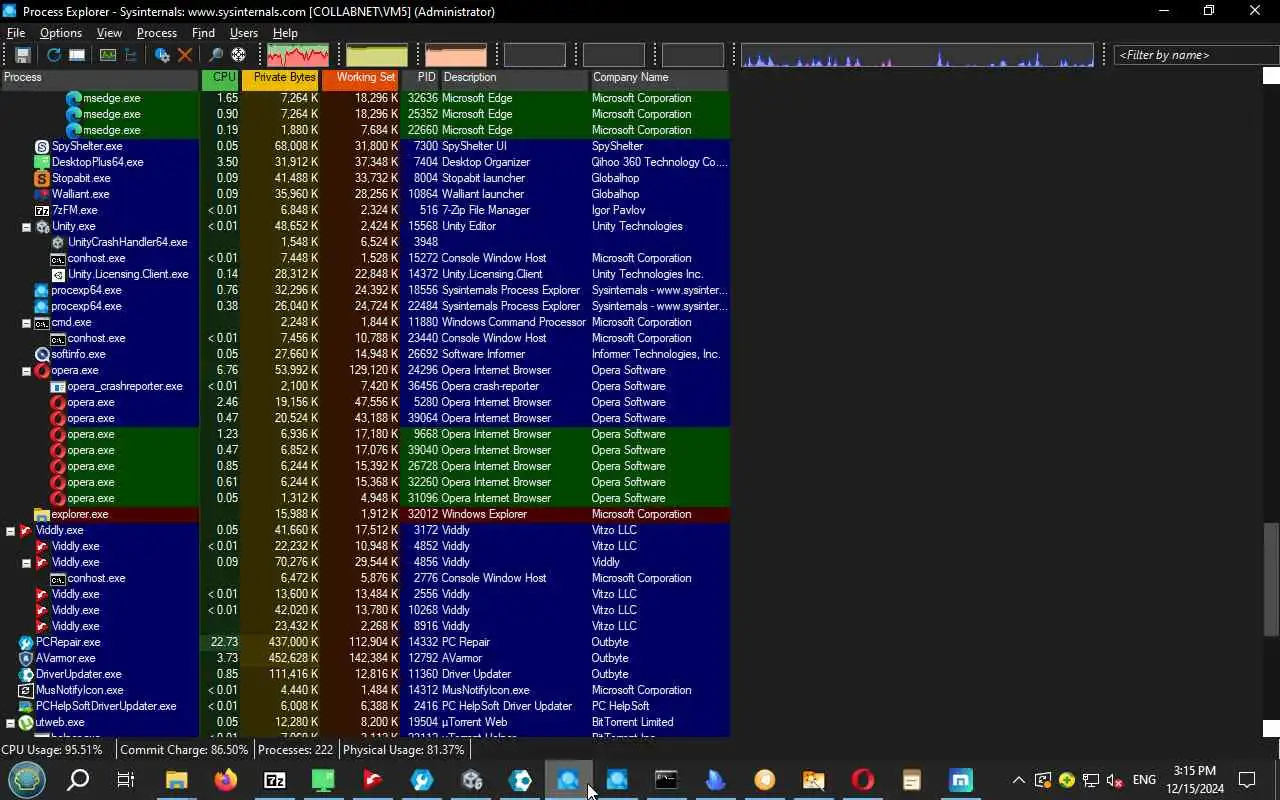The image size is (1280, 800).
Task: Click the PCRepair.exe process icon
Action: [26, 642]
